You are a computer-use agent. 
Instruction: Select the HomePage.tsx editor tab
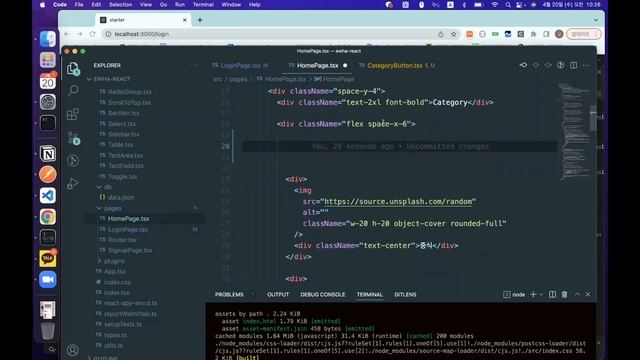click(x=318, y=65)
